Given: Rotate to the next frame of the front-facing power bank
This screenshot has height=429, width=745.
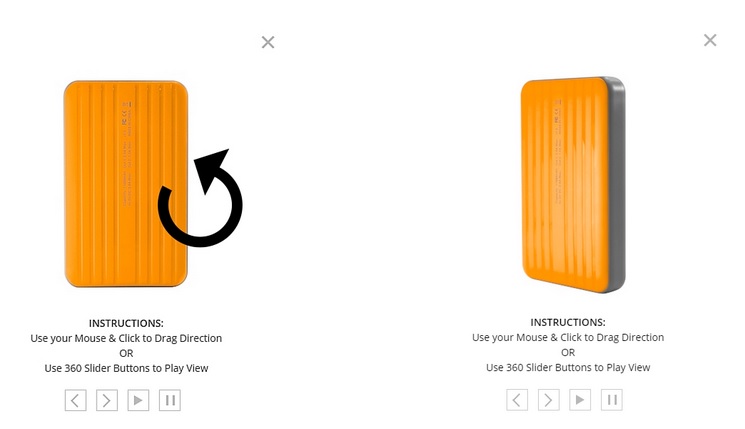Looking at the screenshot, I should (107, 400).
